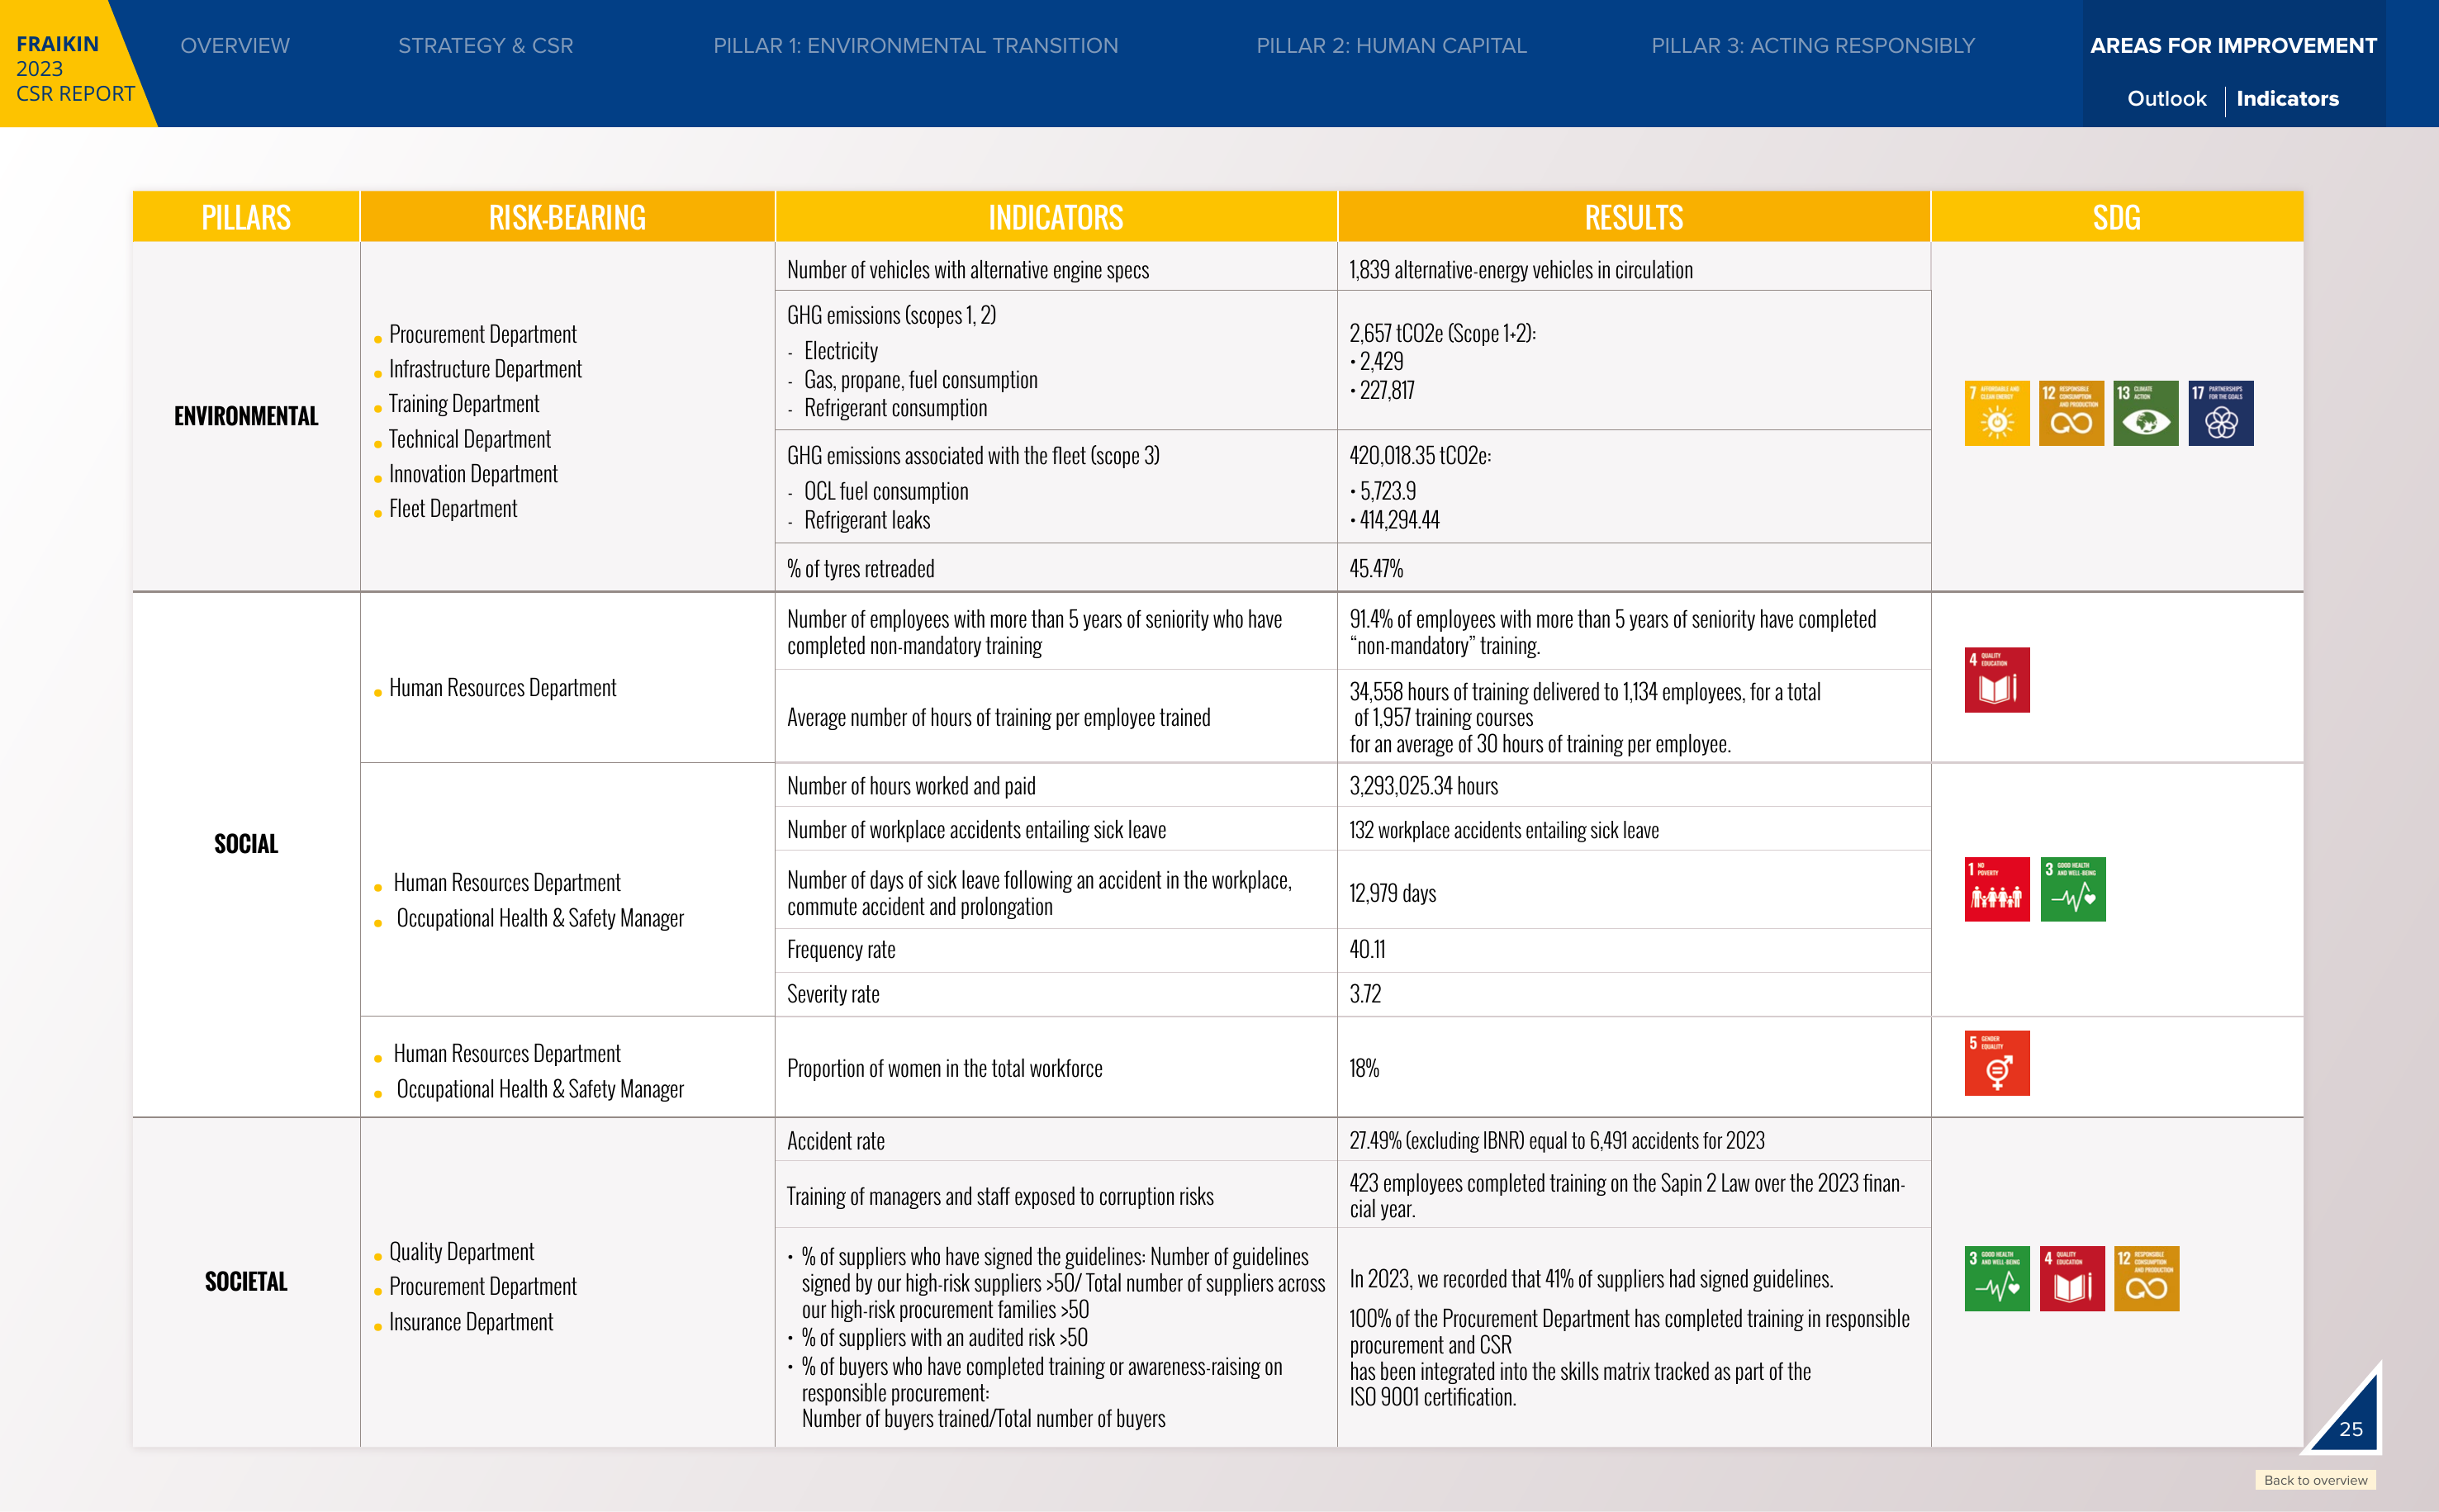Click SDG 3 good health icon in Social row
The width and height of the screenshot is (2439, 1512).
click(x=2072, y=889)
